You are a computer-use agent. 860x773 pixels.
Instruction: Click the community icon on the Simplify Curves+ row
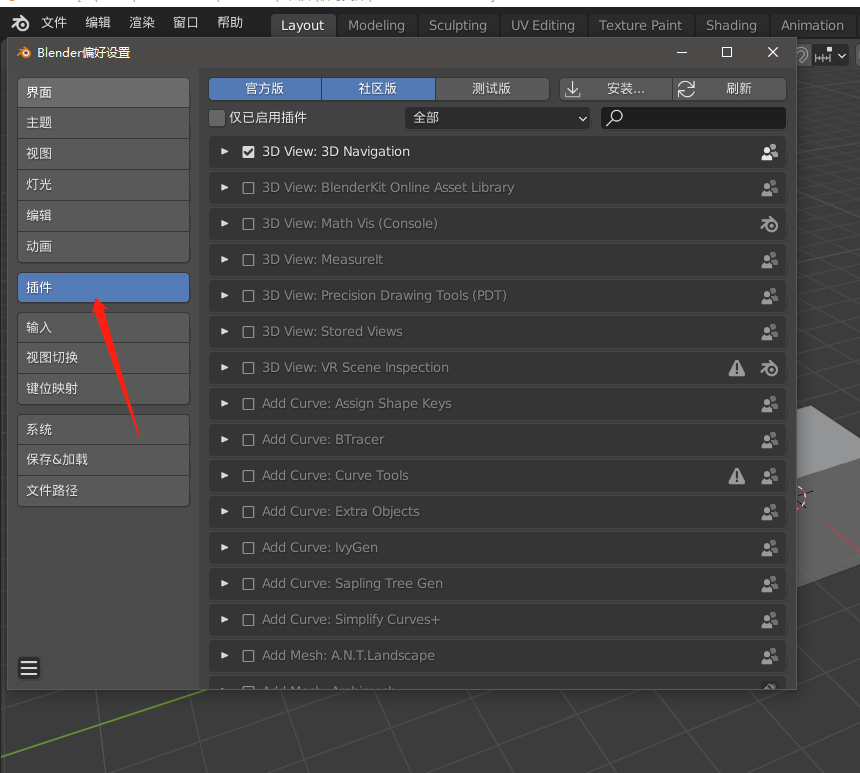[x=770, y=620]
